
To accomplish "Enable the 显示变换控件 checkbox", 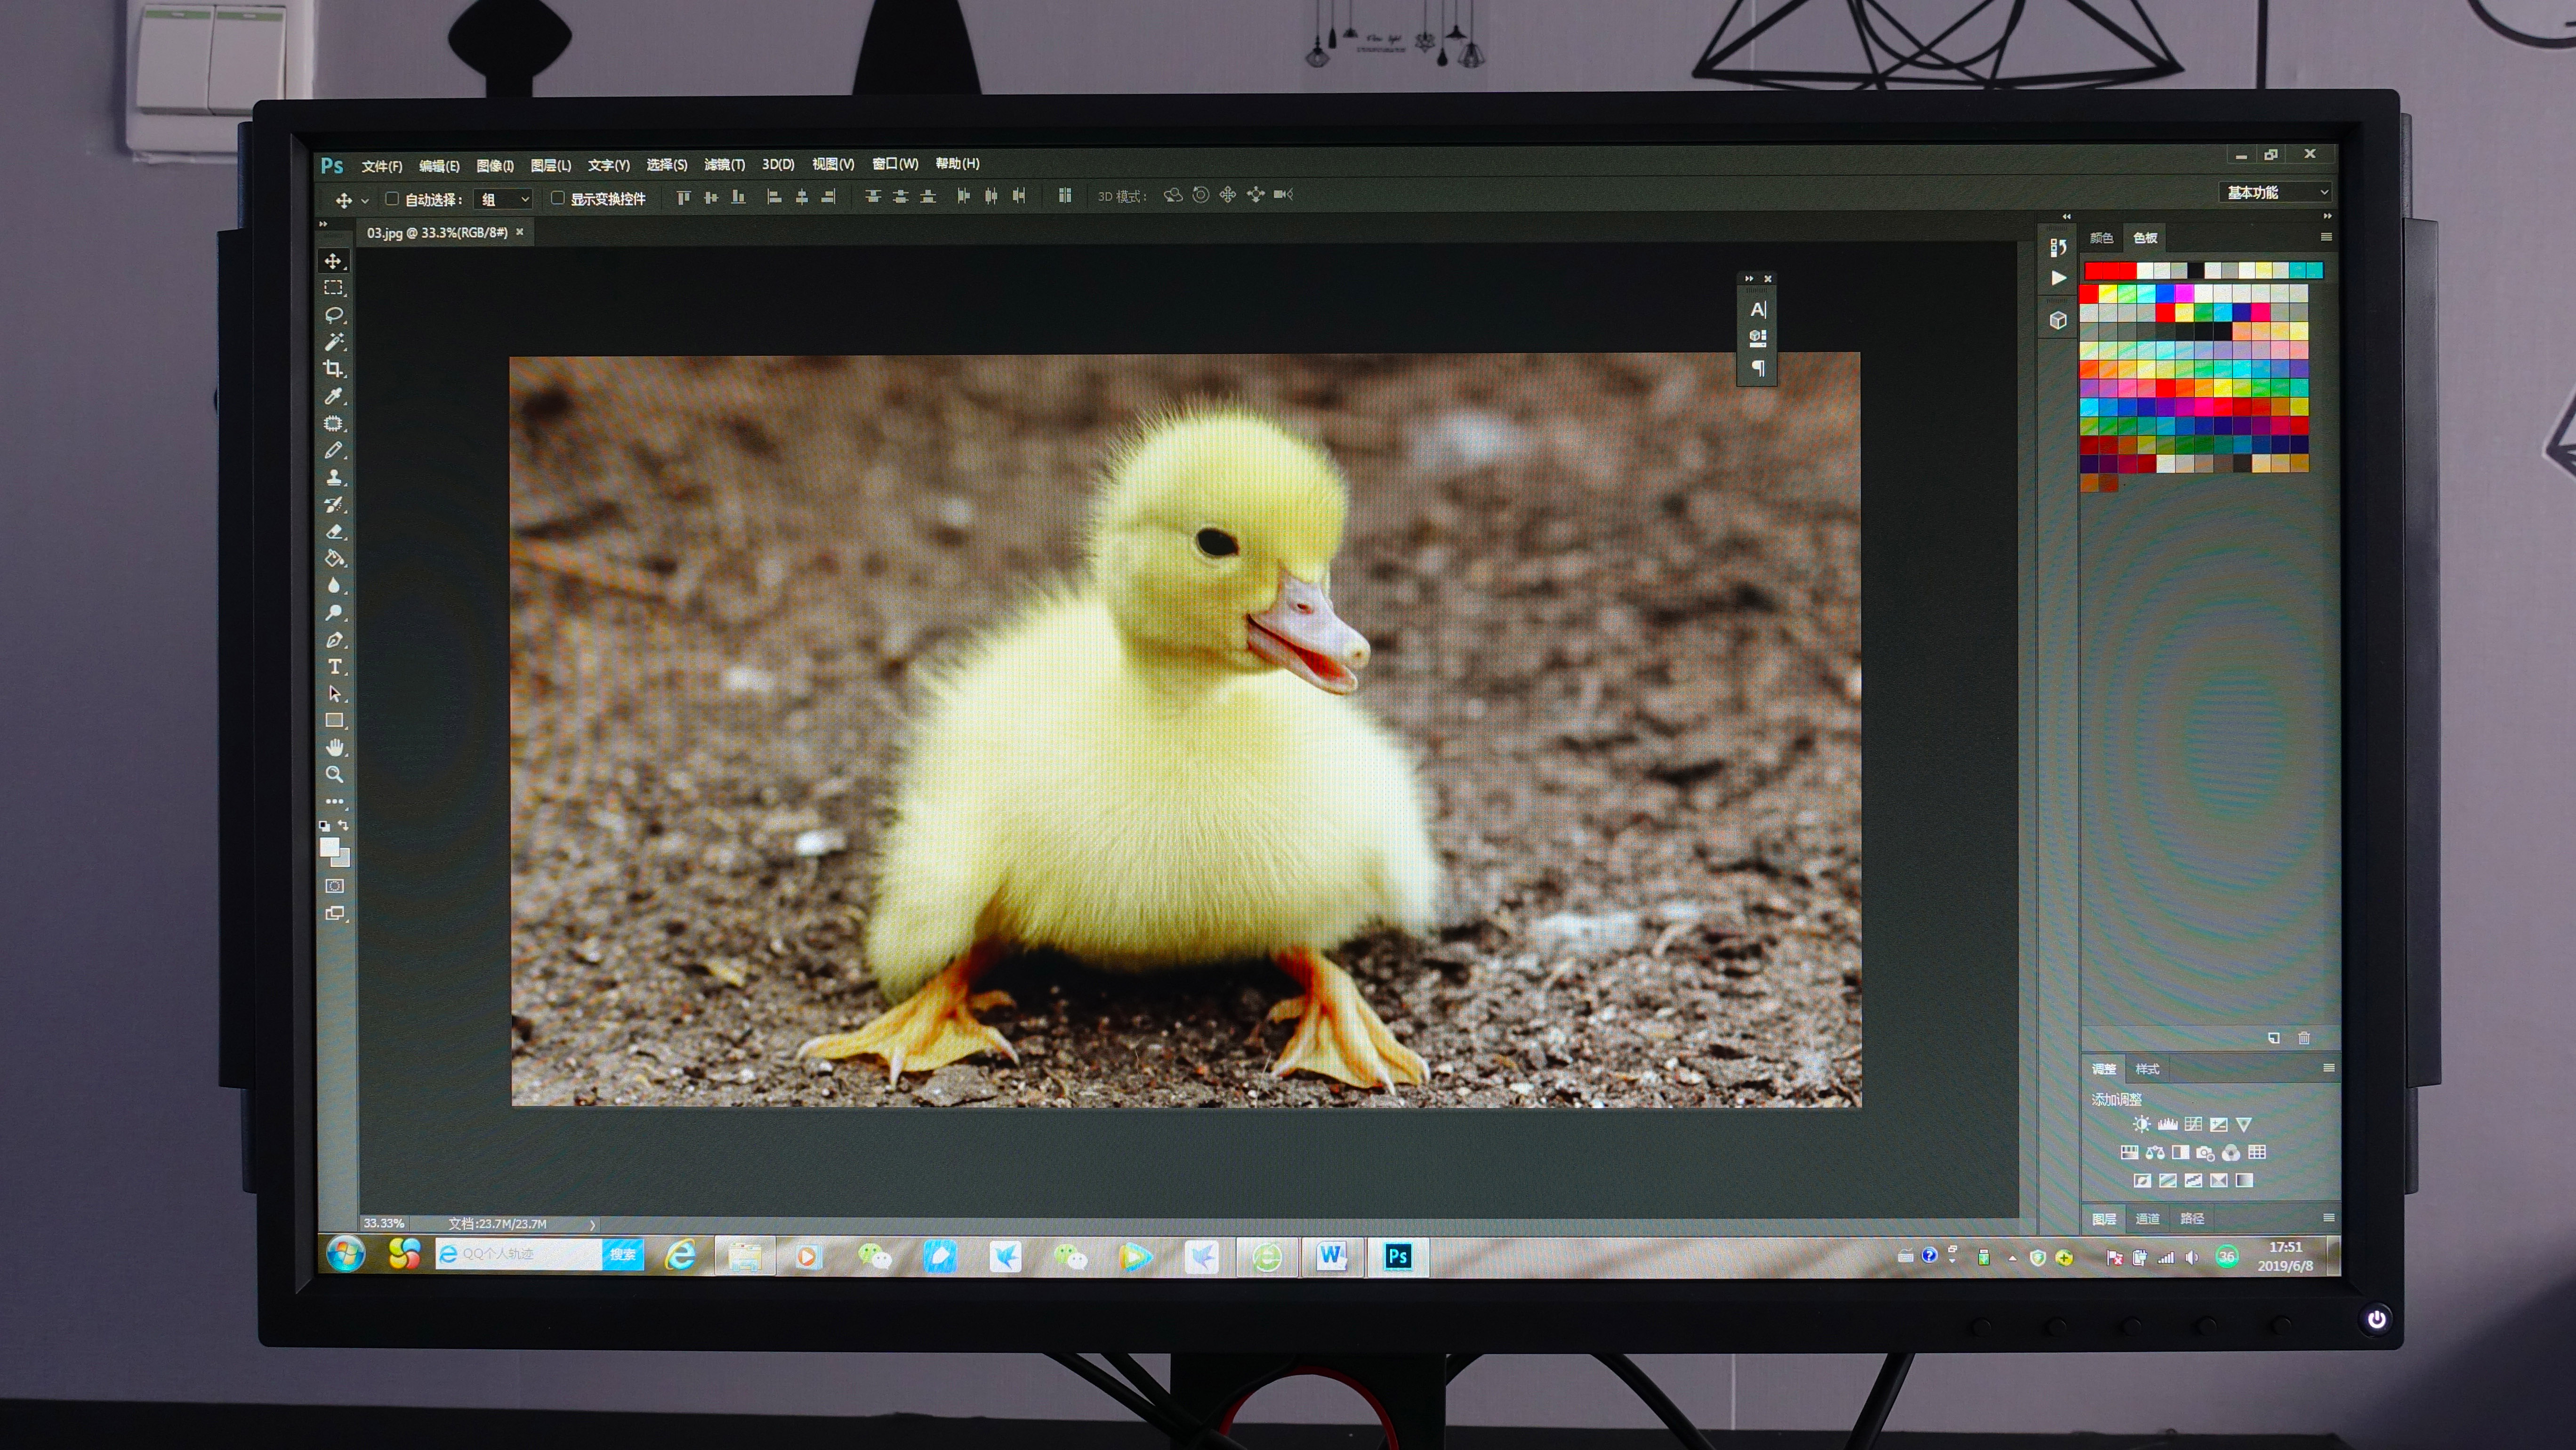I will [x=557, y=198].
